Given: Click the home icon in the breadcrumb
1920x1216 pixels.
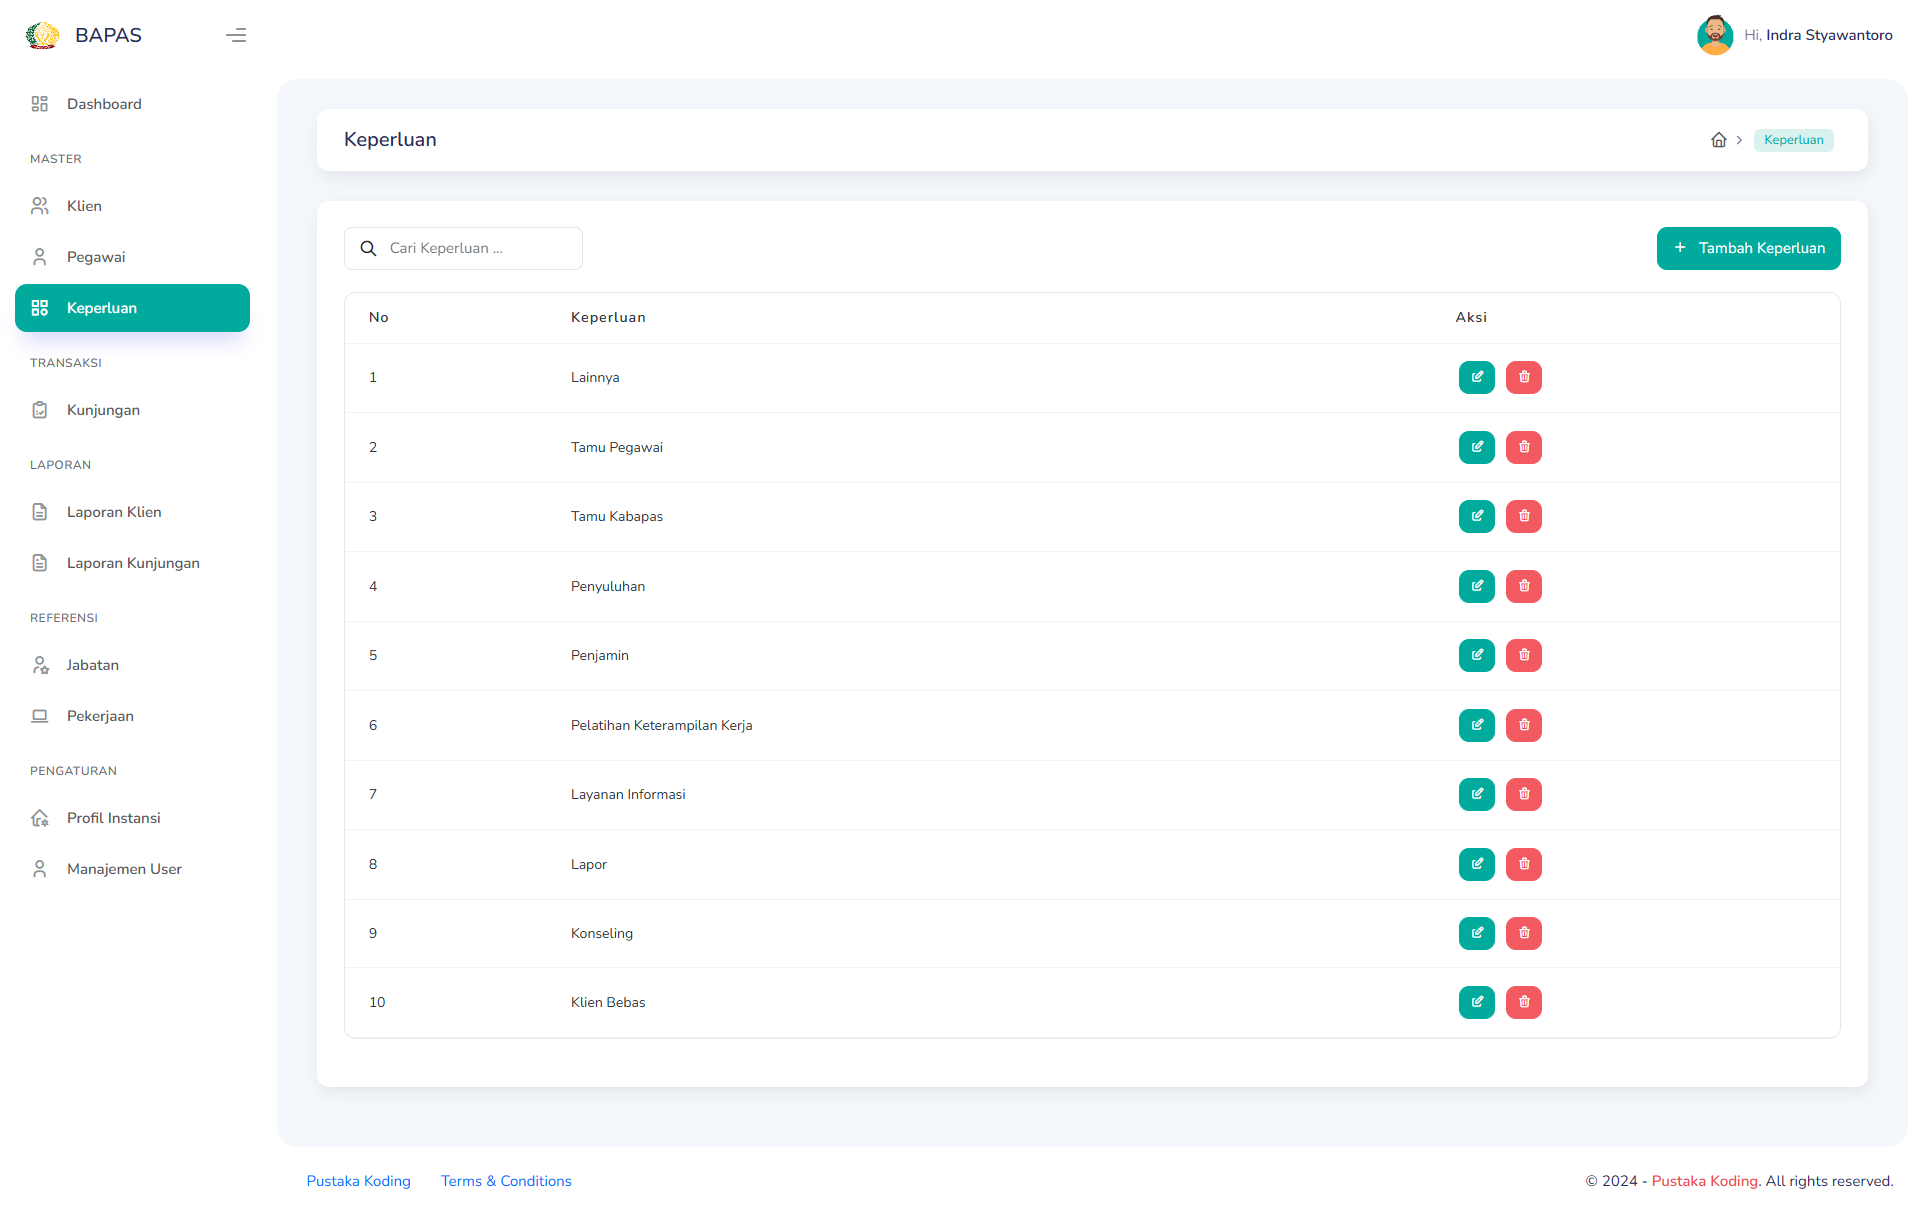Looking at the screenshot, I should tap(1720, 140).
